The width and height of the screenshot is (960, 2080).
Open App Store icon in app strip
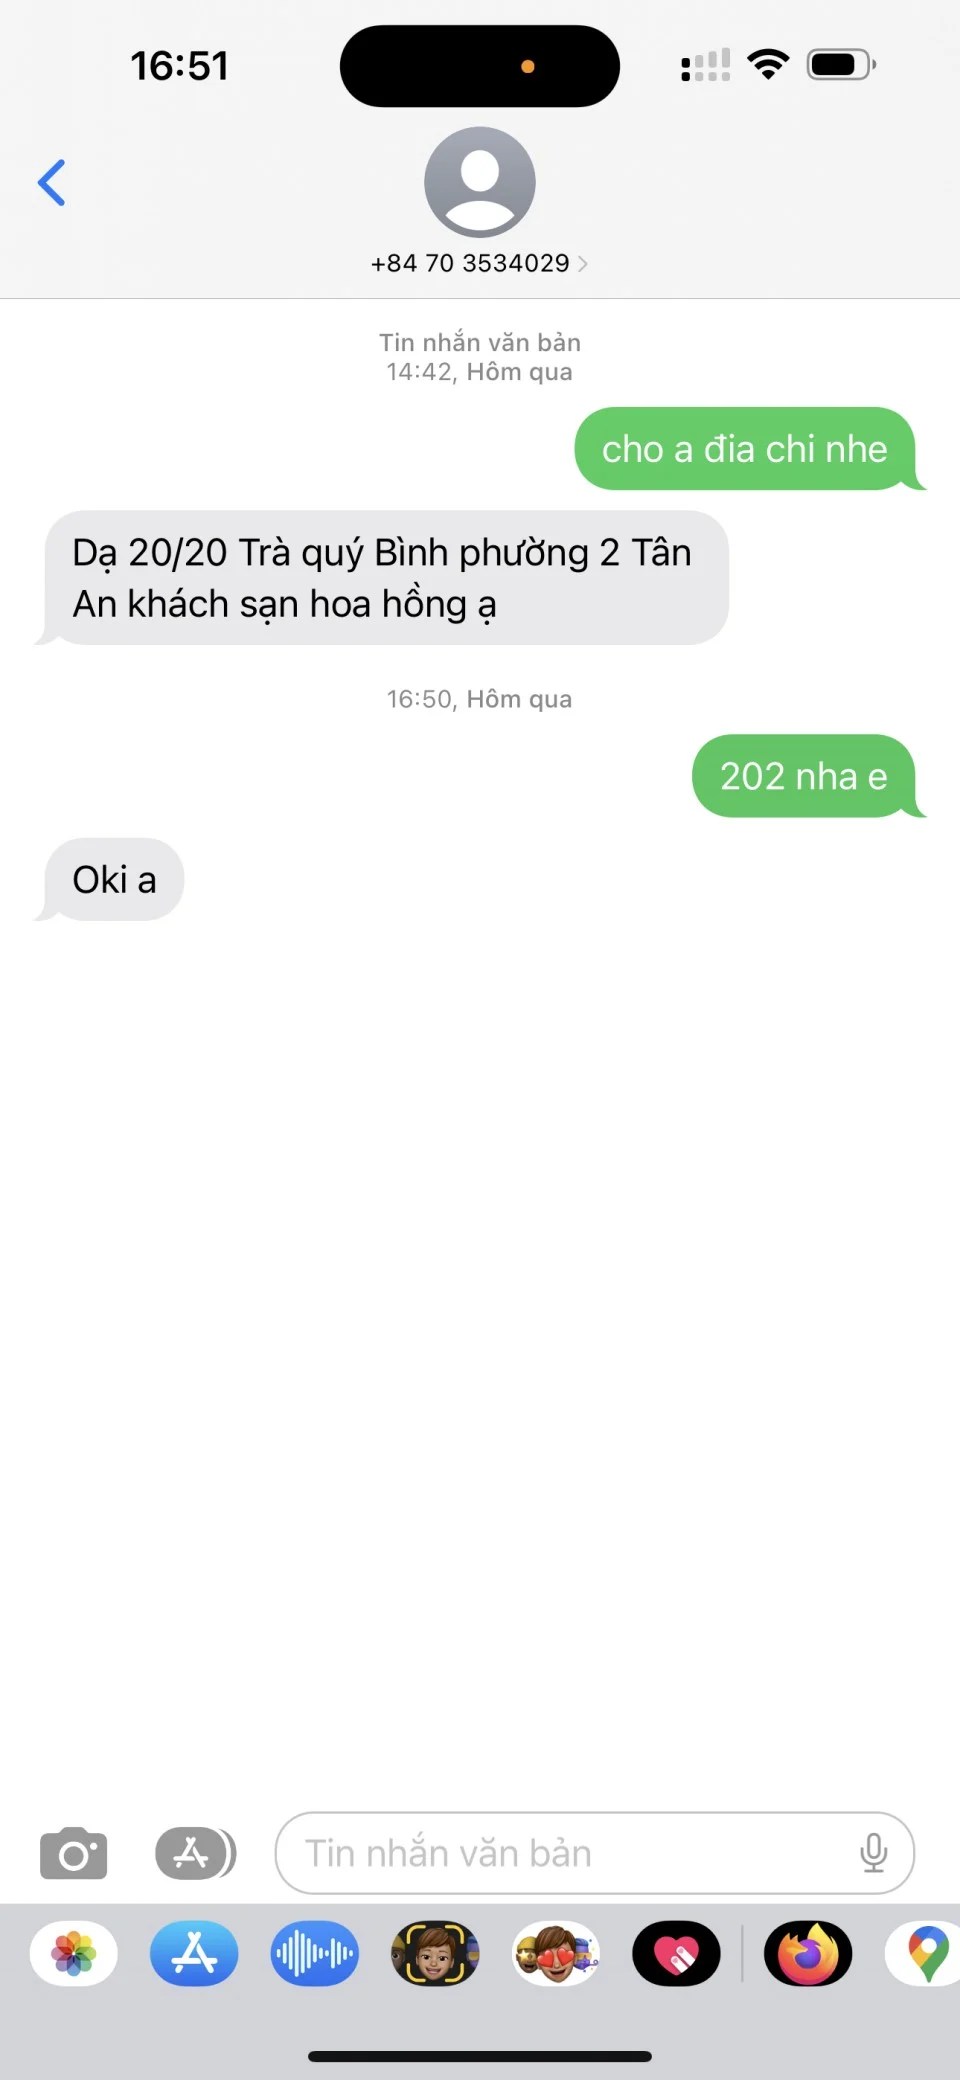[x=194, y=1953]
